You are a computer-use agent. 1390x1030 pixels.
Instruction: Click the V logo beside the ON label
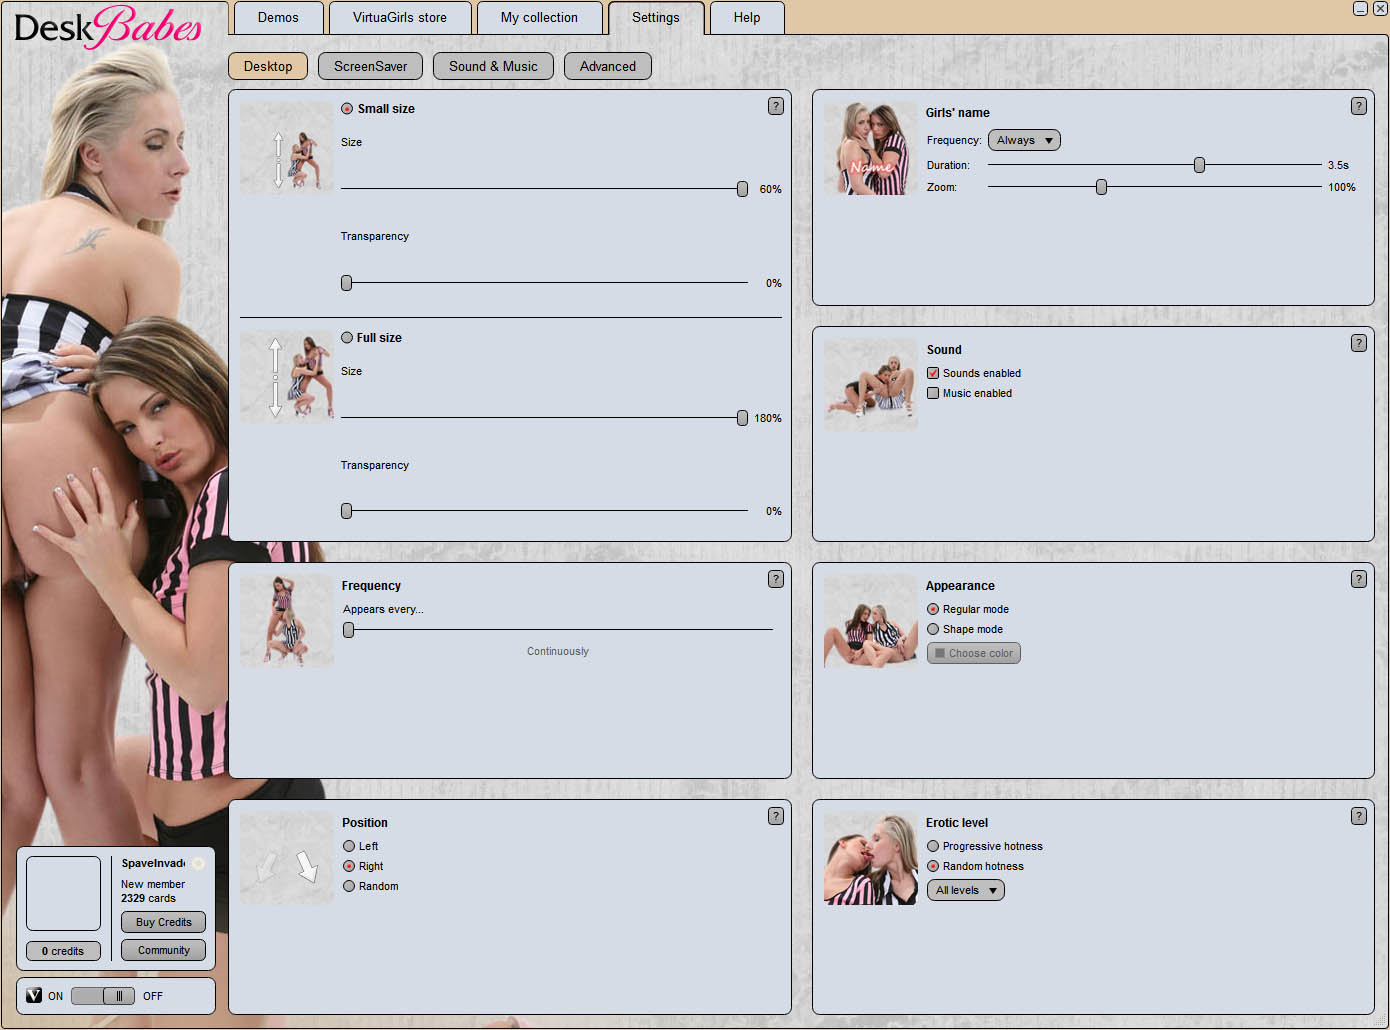pos(34,995)
